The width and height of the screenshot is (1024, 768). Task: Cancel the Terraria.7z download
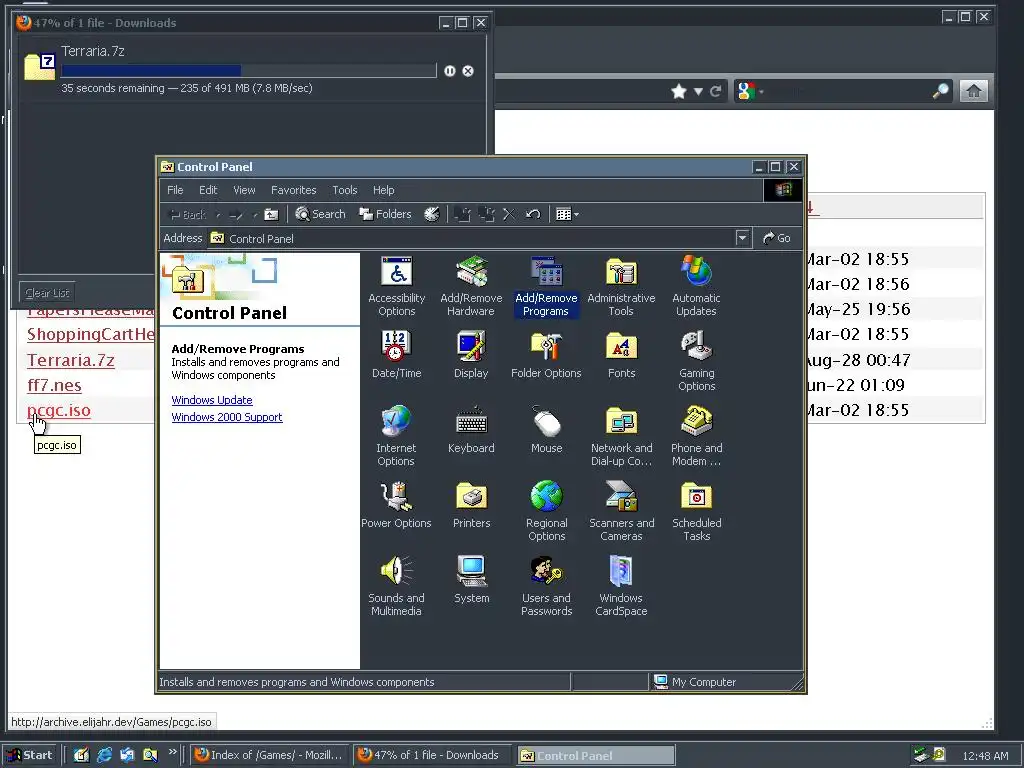[468, 71]
